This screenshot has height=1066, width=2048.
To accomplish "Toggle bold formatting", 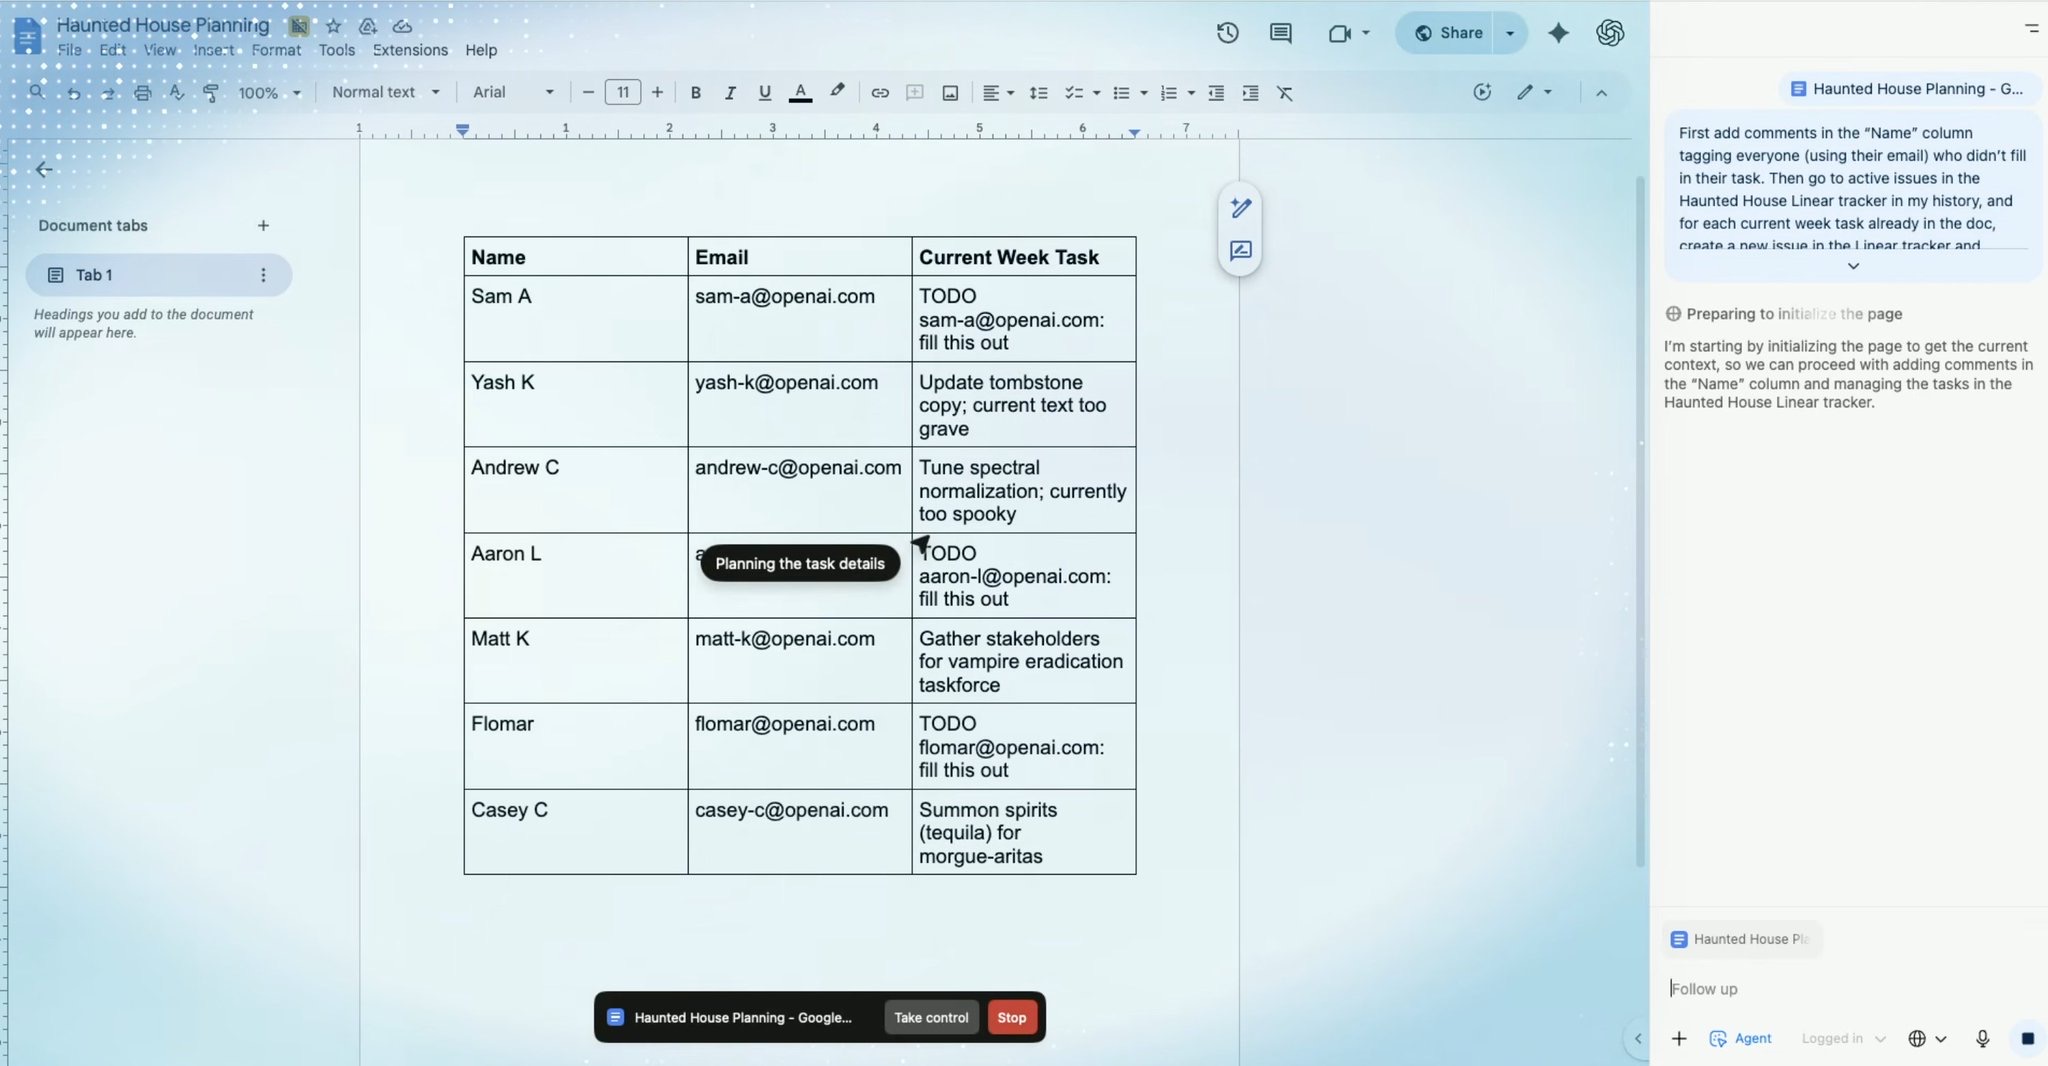I will (695, 93).
